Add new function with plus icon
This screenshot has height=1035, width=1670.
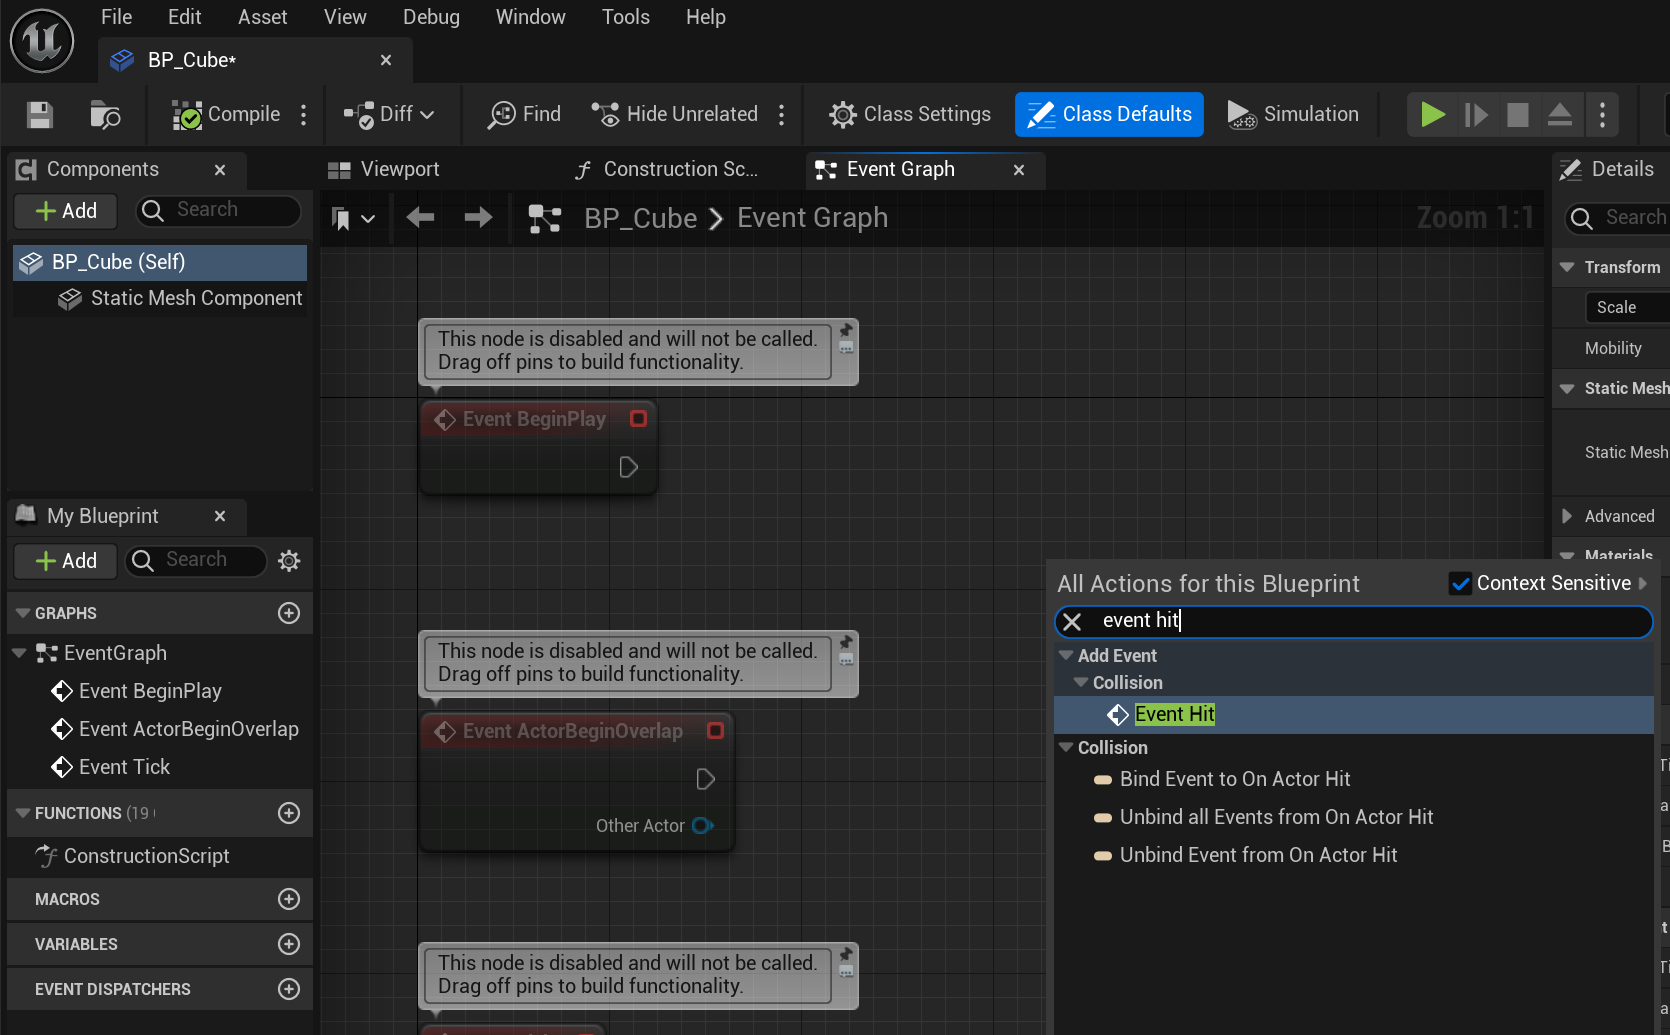(x=289, y=813)
